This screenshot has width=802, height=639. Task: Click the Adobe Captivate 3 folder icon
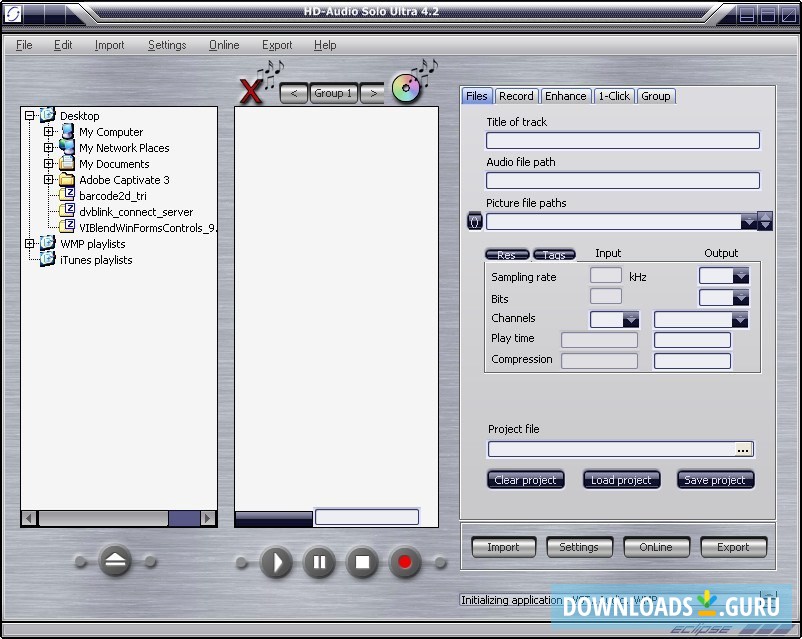67,180
